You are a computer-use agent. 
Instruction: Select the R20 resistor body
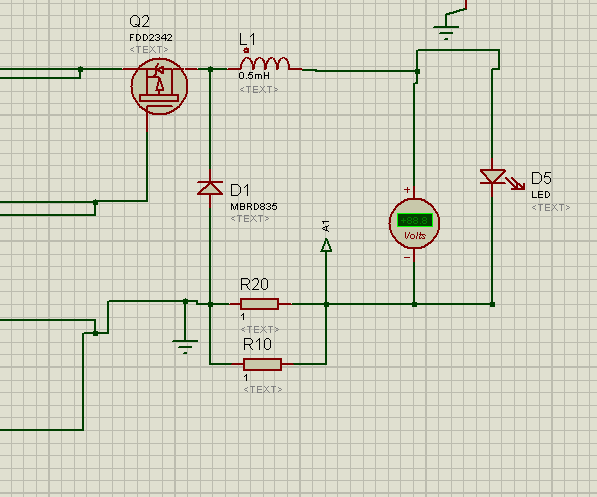tap(260, 304)
